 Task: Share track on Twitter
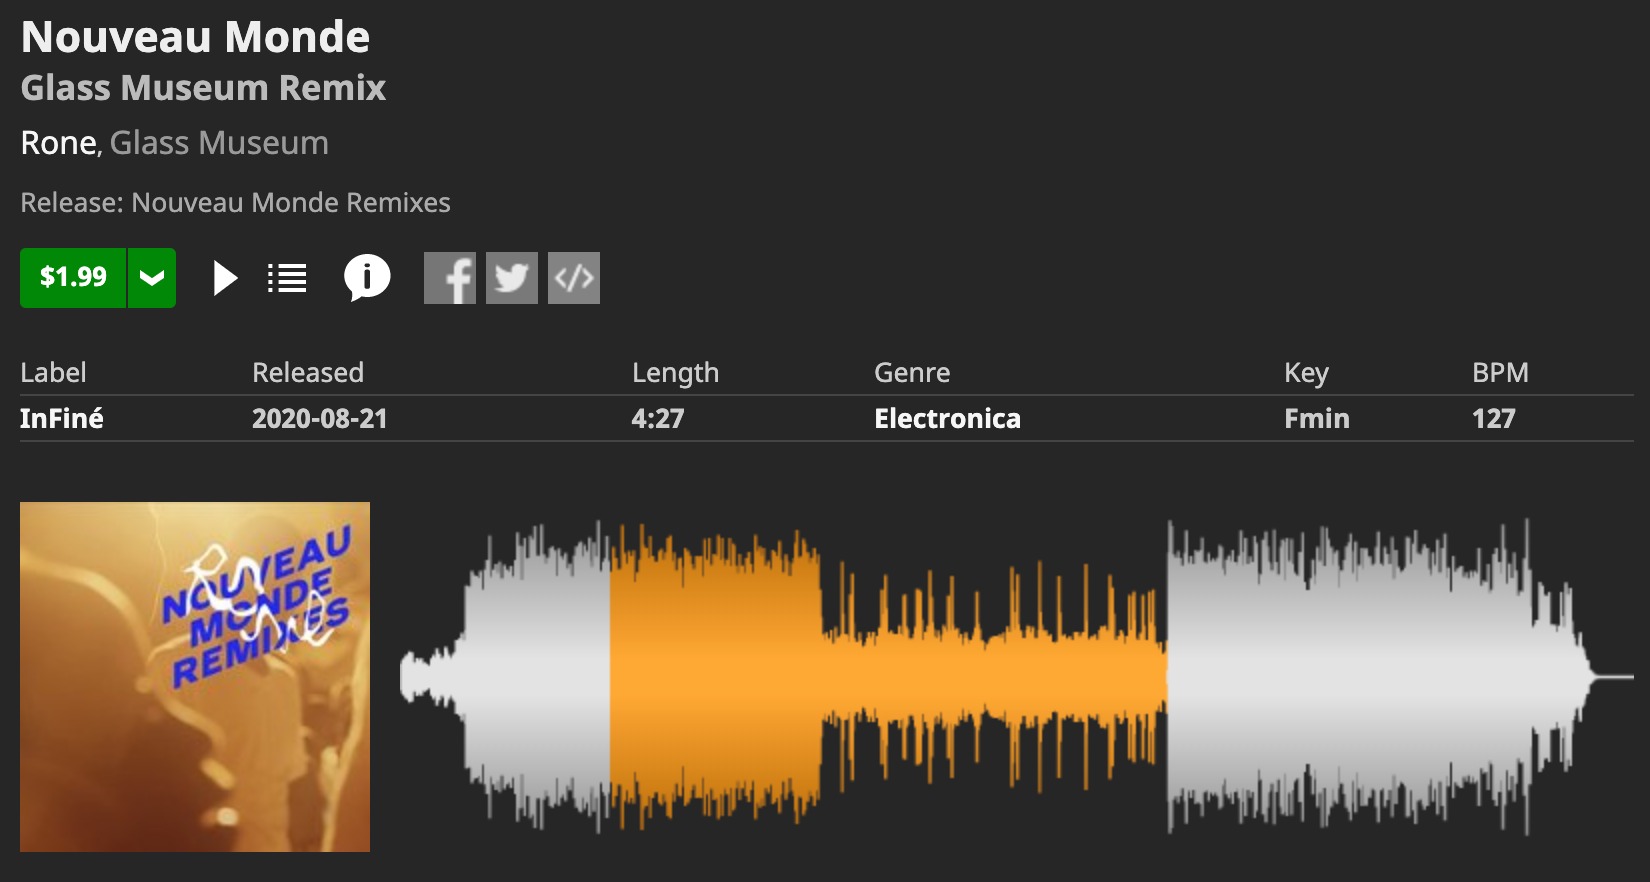[512, 278]
